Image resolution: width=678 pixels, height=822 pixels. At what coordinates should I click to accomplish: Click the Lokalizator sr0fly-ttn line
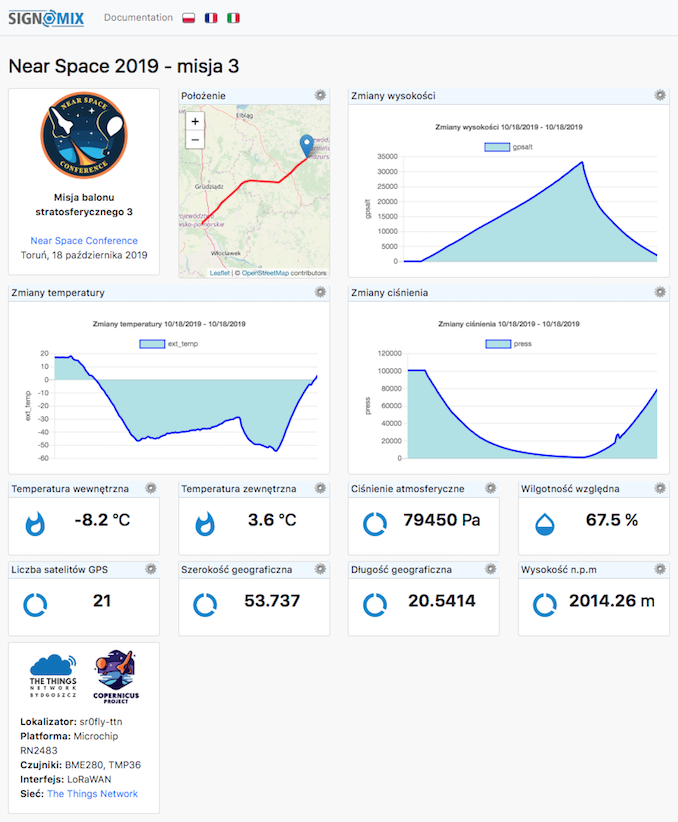pos(71,722)
